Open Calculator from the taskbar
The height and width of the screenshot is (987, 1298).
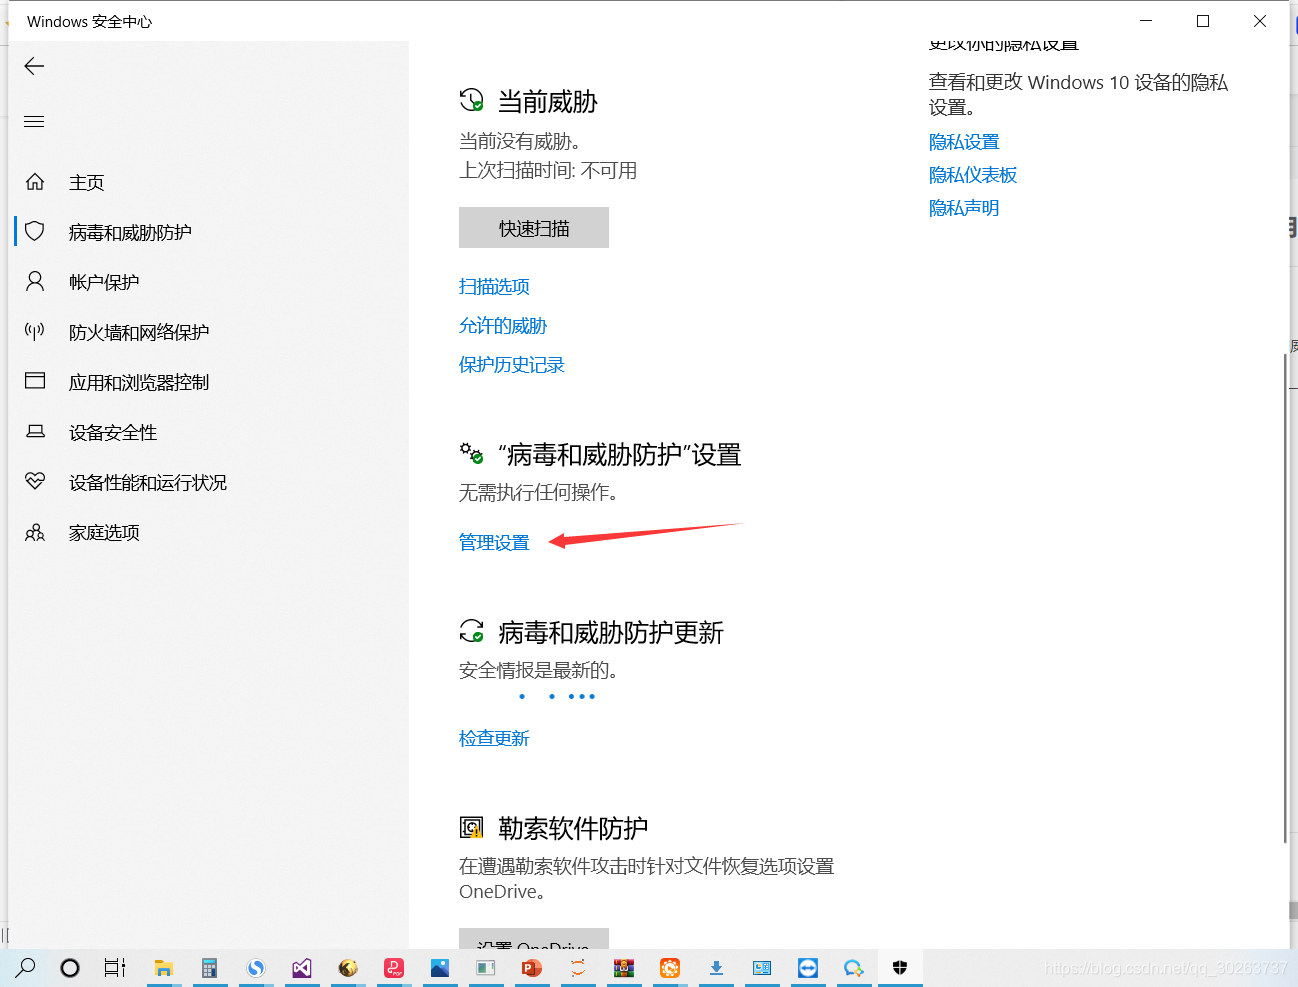[209, 968]
